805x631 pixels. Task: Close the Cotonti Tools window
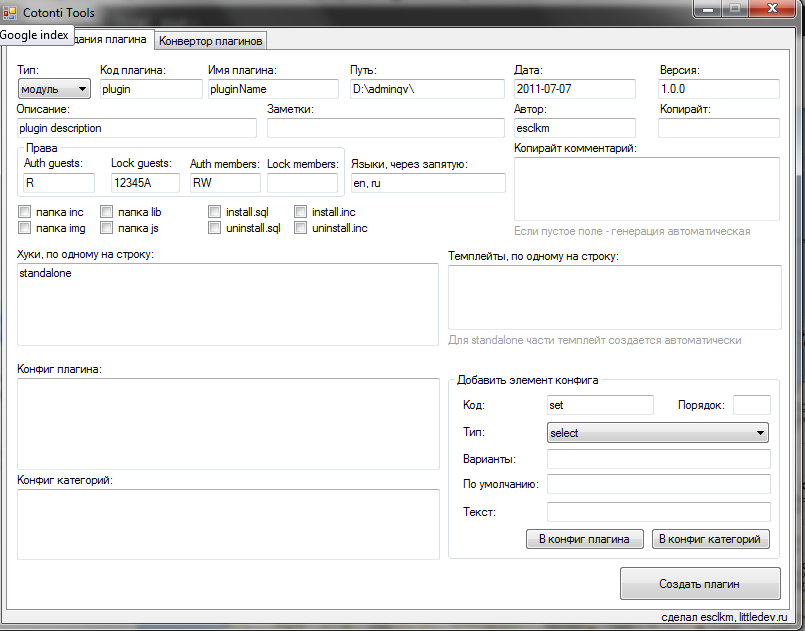click(x=772, y=8)
